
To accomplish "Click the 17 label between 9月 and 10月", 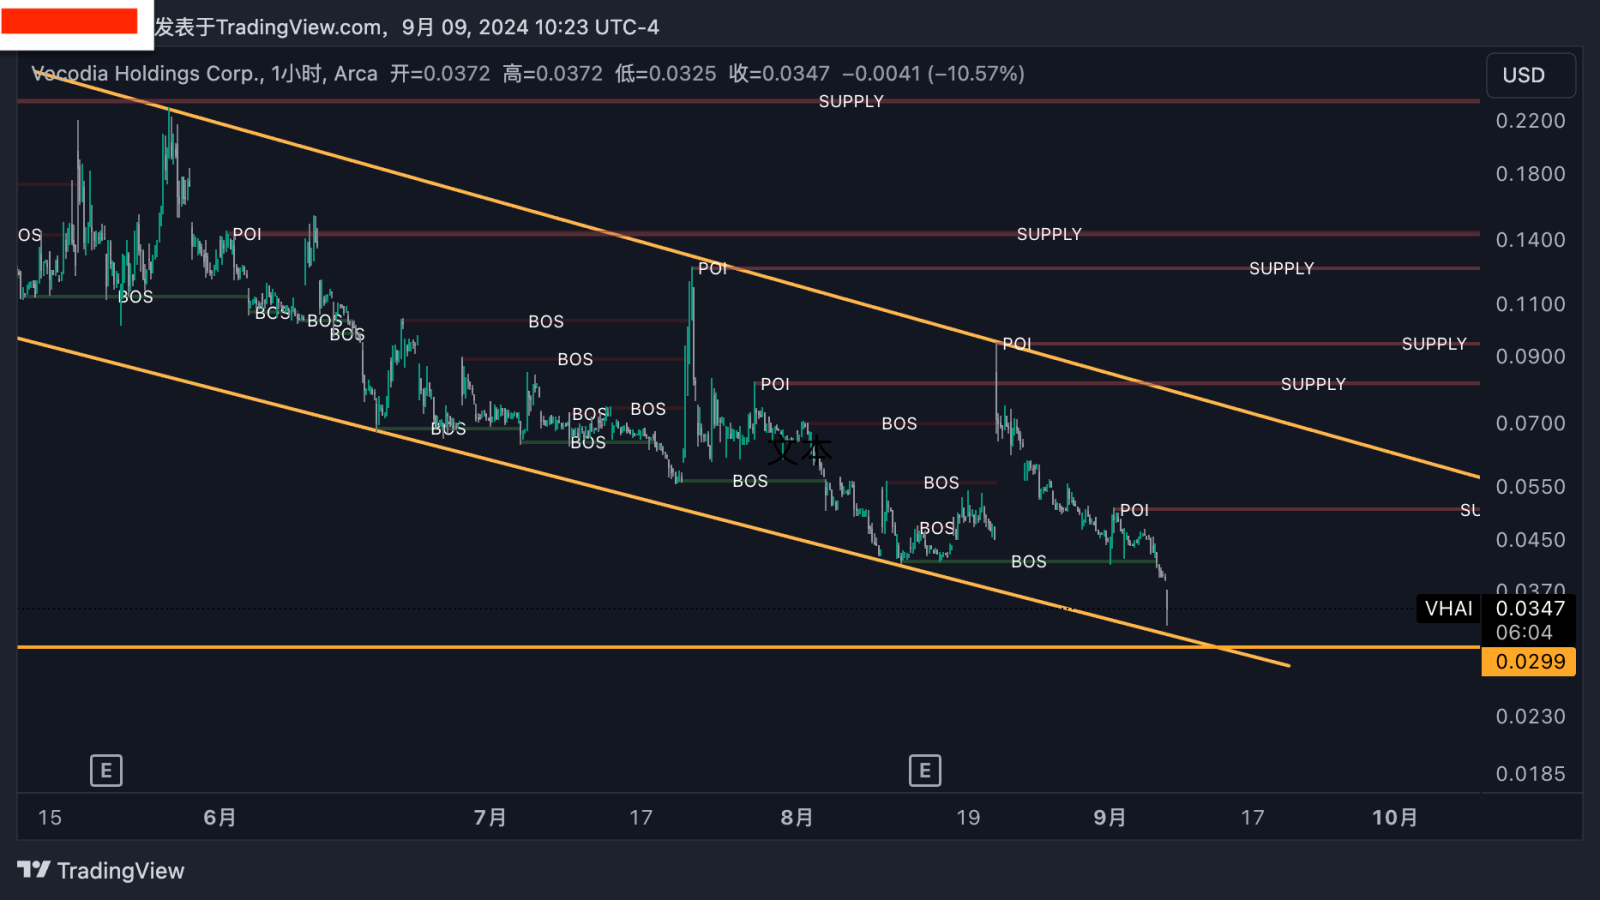I will click(x=1253, y=818).
